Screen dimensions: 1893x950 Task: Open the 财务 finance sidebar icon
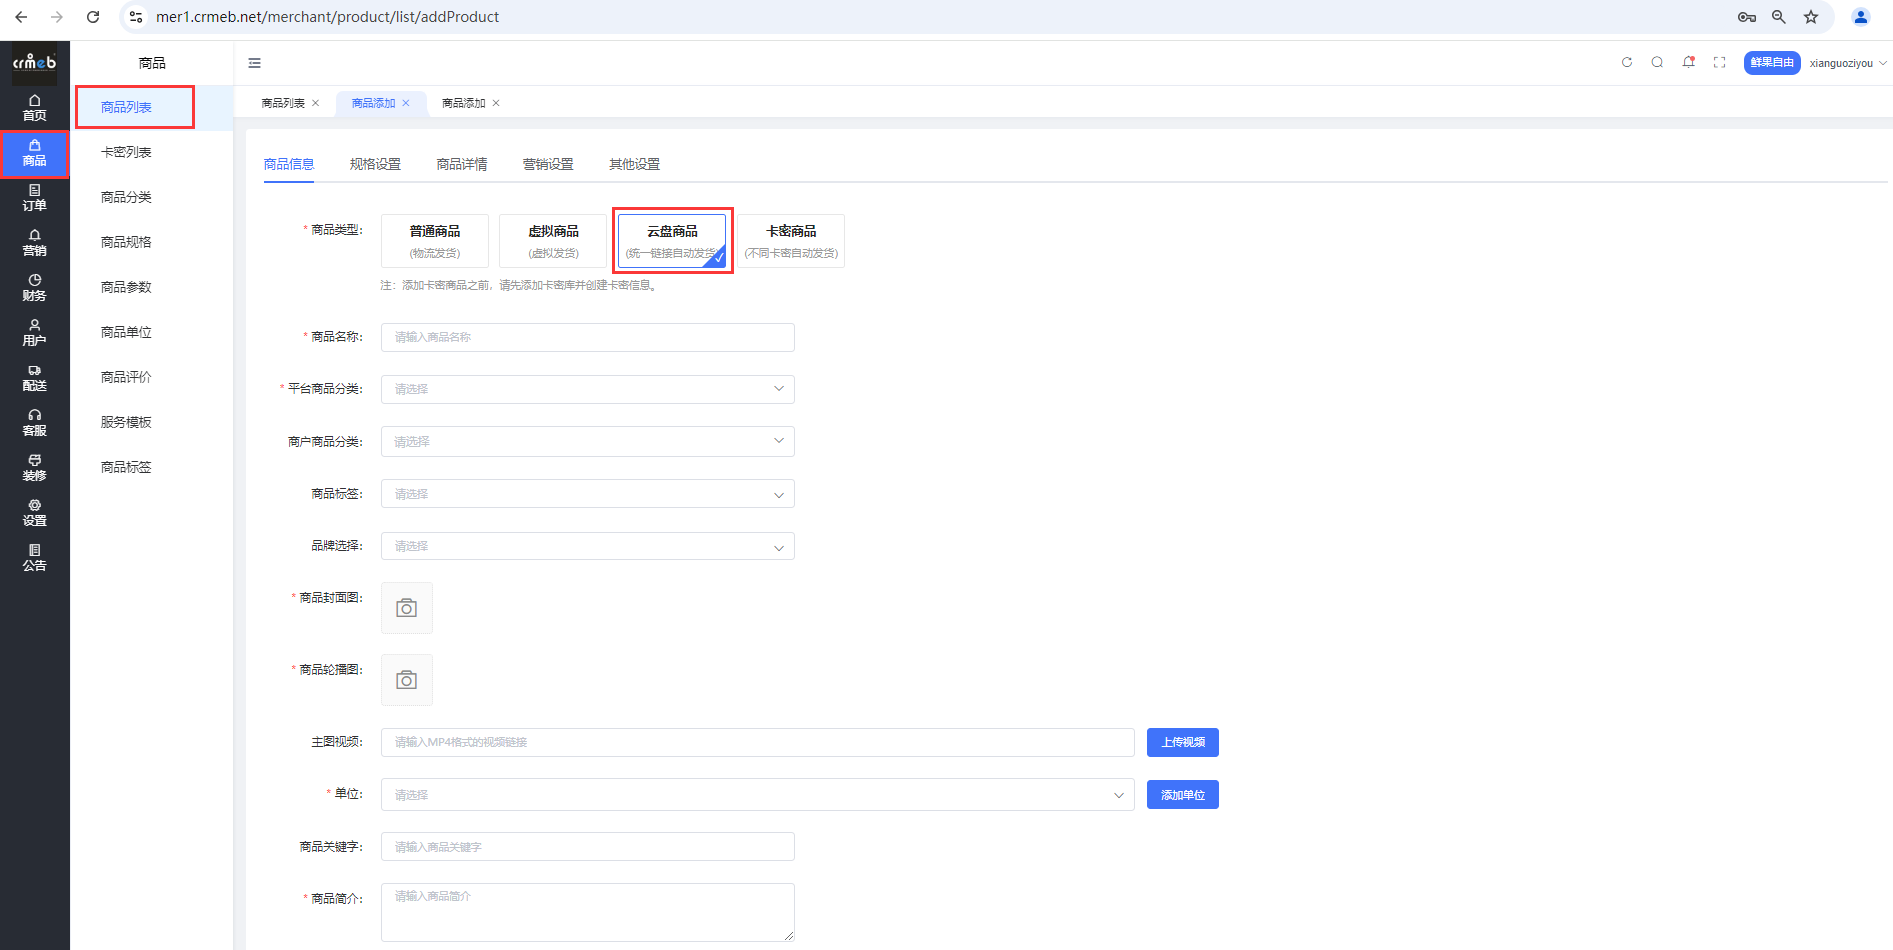point(34,287)
